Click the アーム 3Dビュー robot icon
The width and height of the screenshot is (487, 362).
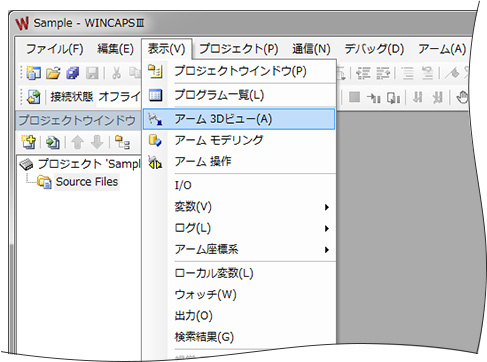coord(155,119)
